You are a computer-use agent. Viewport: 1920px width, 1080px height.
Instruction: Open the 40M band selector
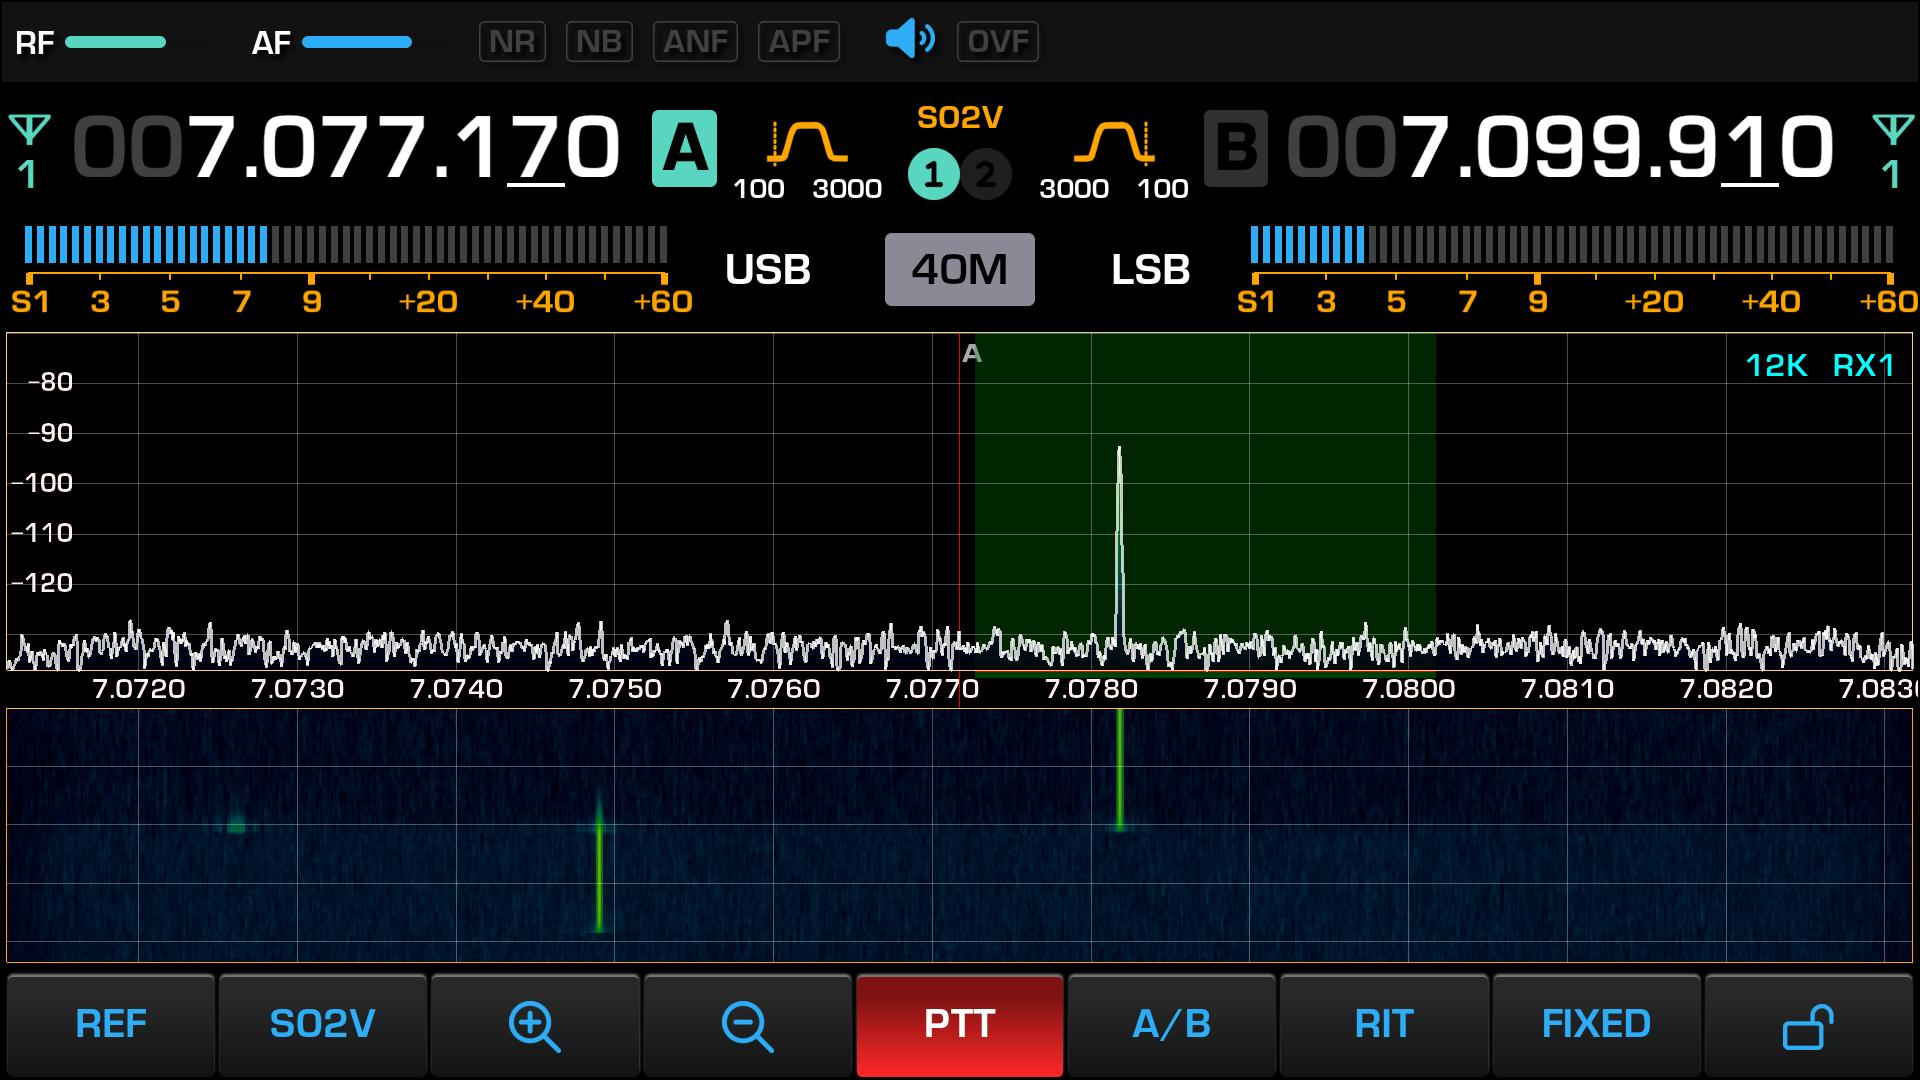[x=959, y=269]
